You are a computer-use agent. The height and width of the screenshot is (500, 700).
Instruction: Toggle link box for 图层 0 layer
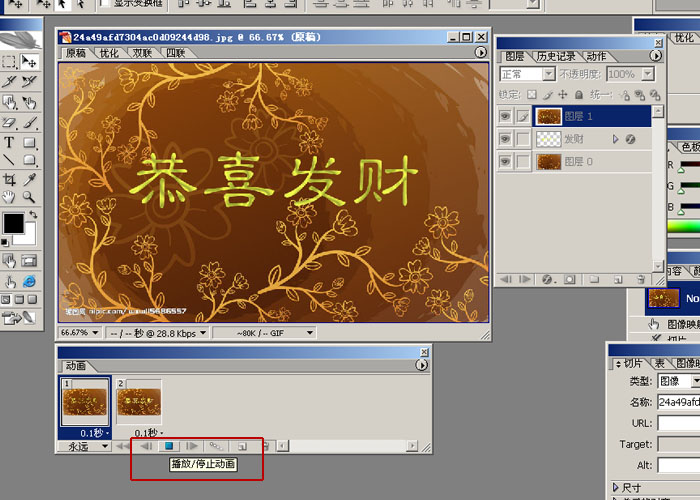(x=523, y=161)
